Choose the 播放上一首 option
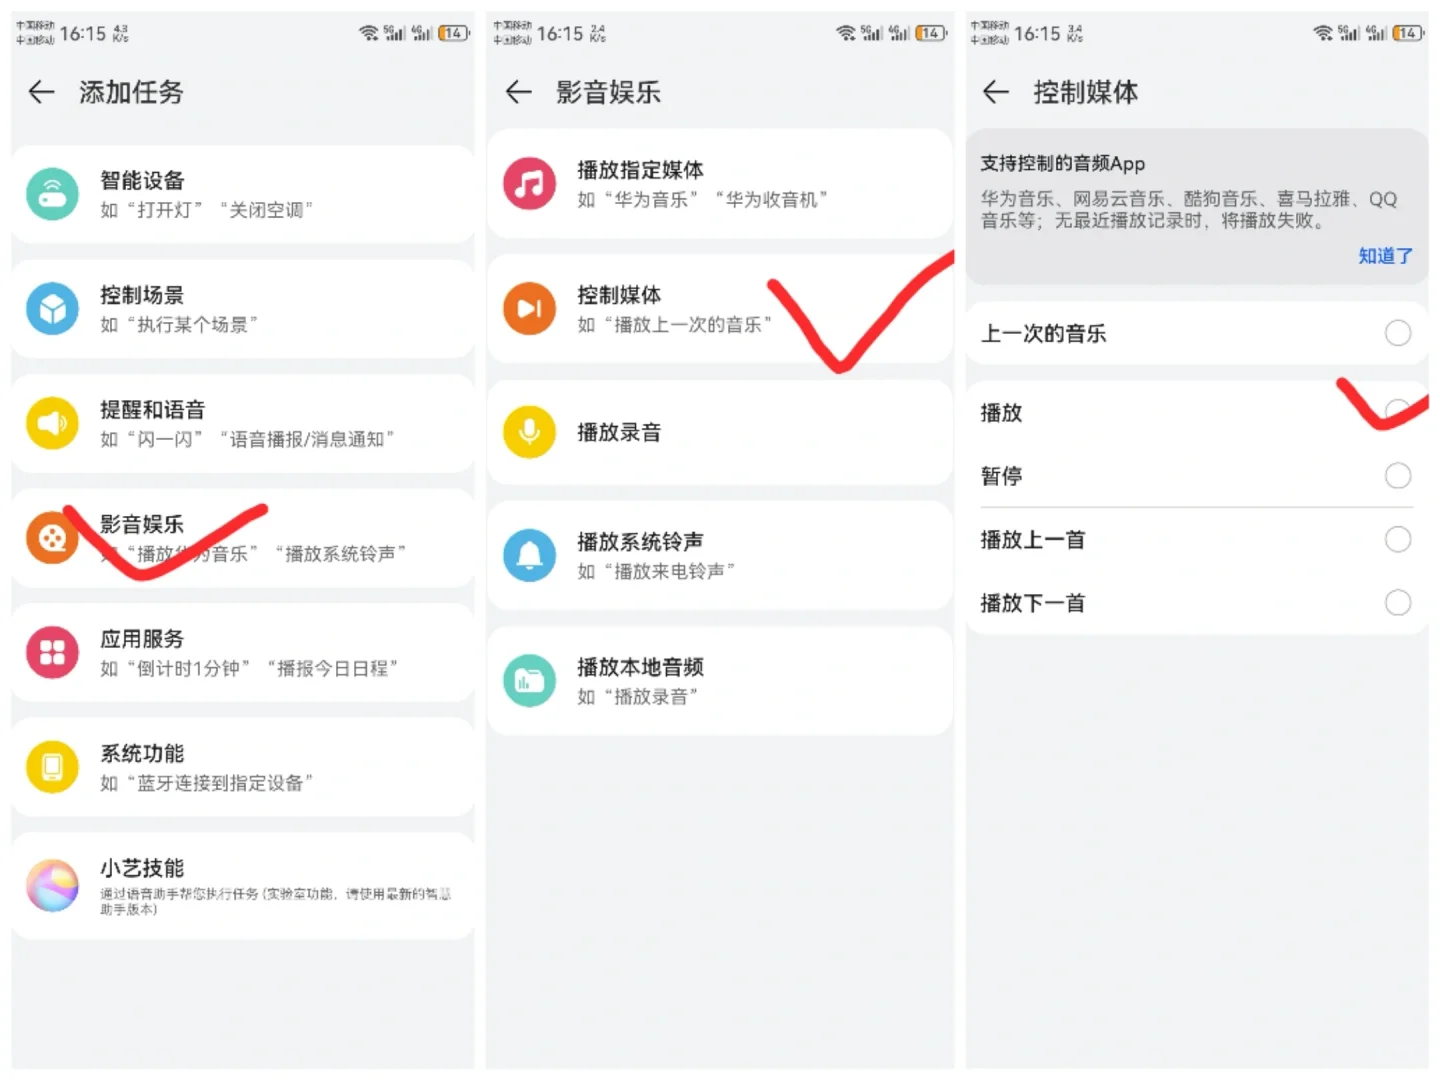The image size is (1440, 1080). (x=1397, y=539)
